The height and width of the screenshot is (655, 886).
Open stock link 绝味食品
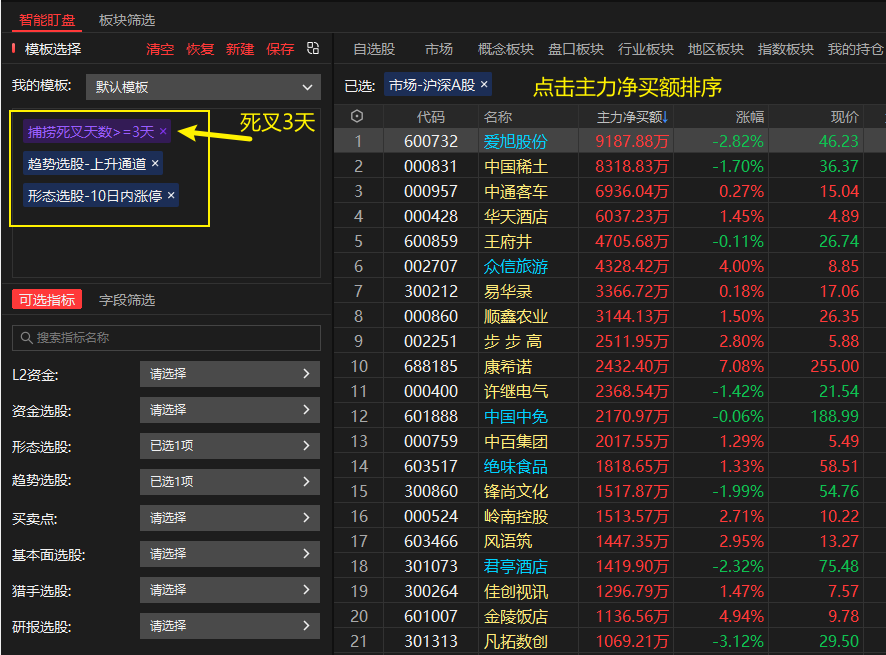(515, 466)
